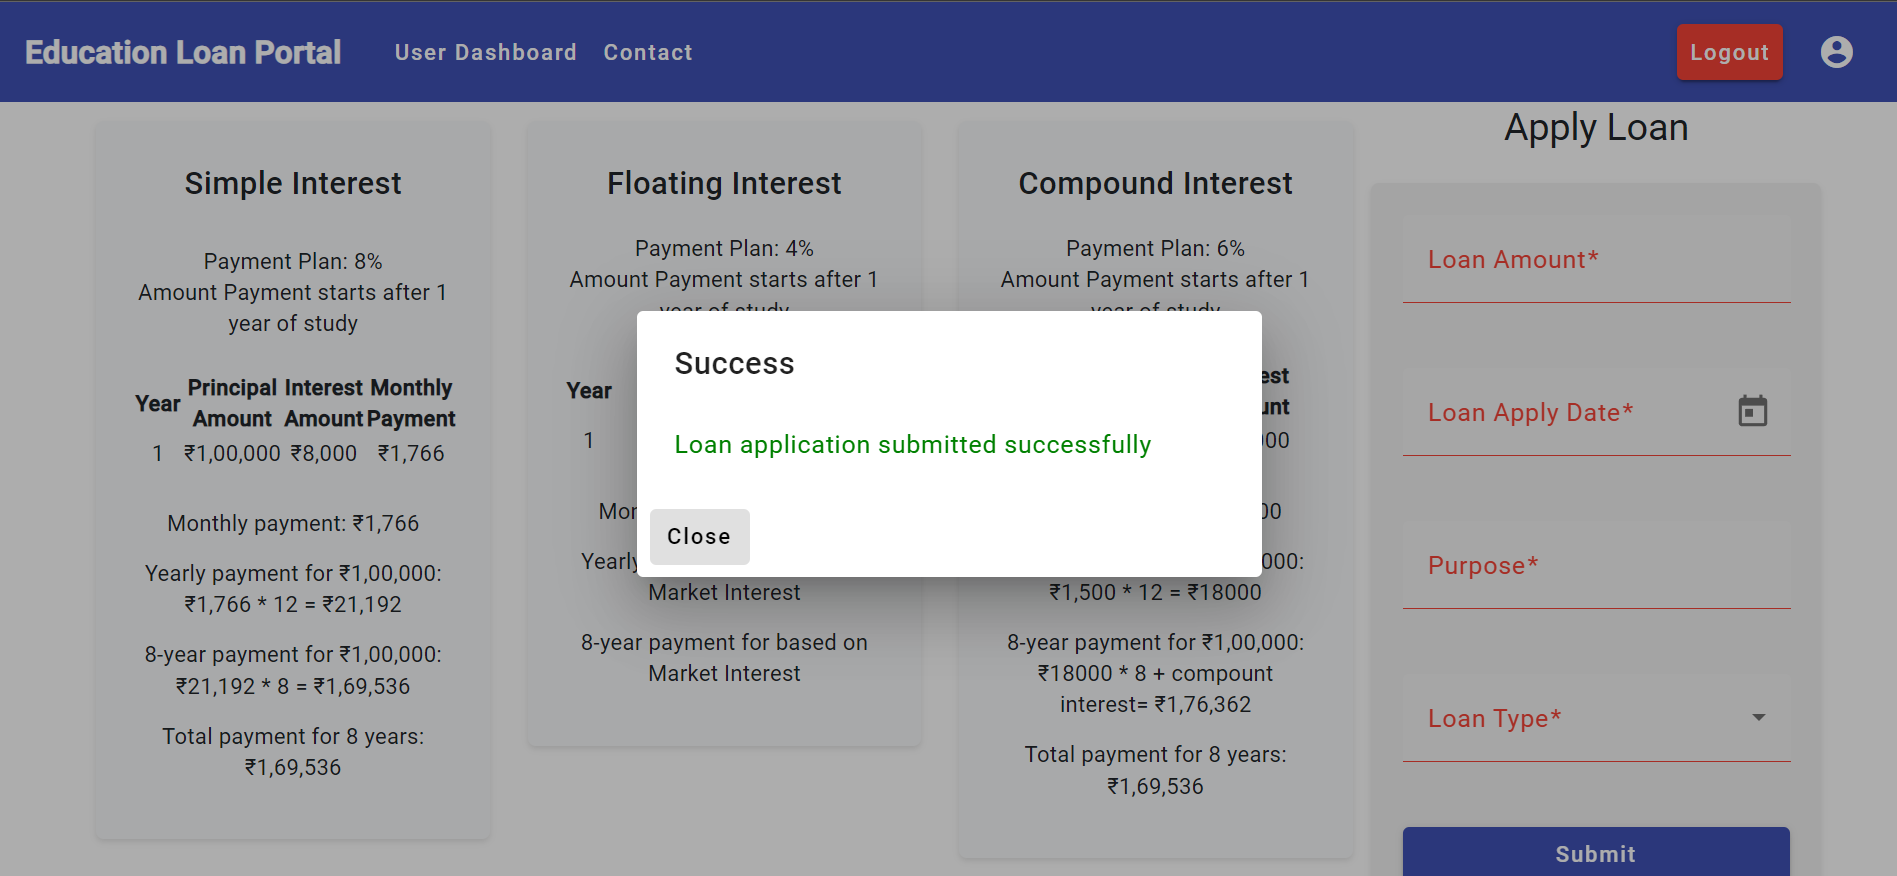Navigate to the Contact page
The image size is (1897, 876).
pyautogui.click(x=647, y=52)
